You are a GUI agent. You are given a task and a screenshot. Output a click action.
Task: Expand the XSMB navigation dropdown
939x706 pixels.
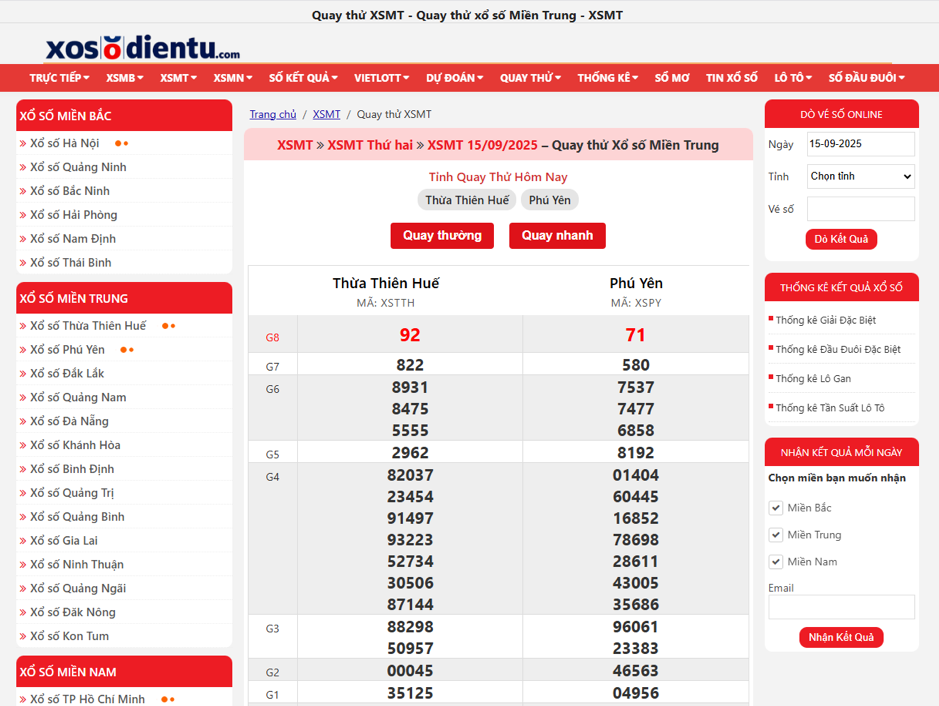click(x=119, y=77)
